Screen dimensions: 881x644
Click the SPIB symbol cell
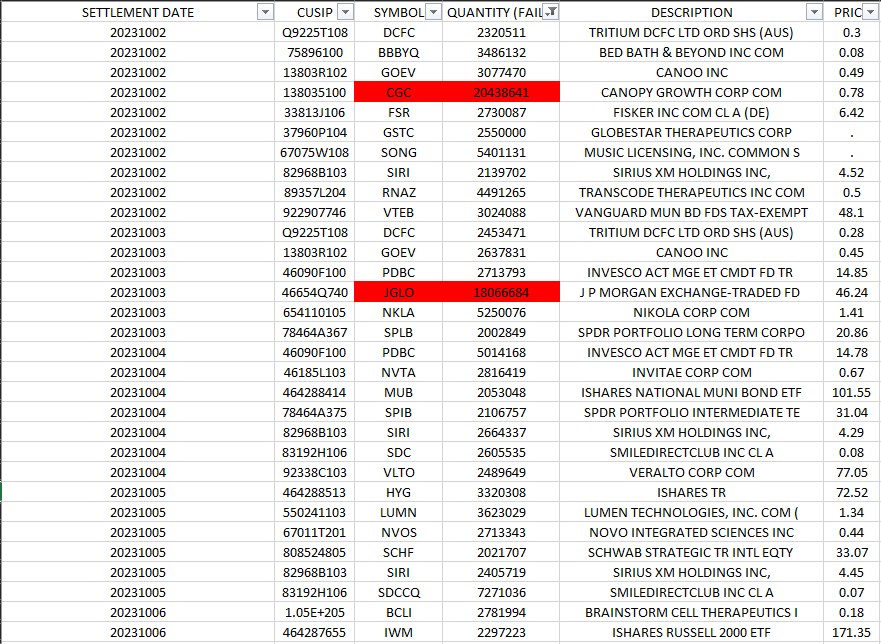click(398, 412)
